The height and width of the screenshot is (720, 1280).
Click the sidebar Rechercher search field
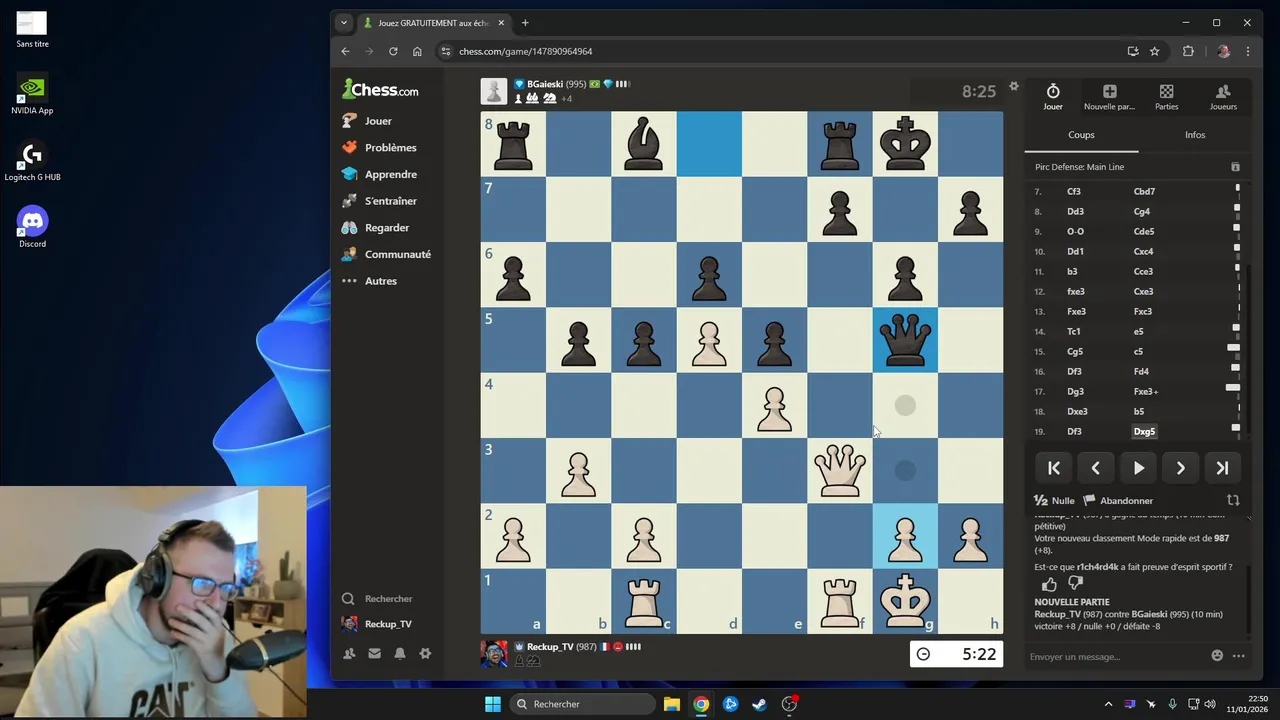[388, 599]
